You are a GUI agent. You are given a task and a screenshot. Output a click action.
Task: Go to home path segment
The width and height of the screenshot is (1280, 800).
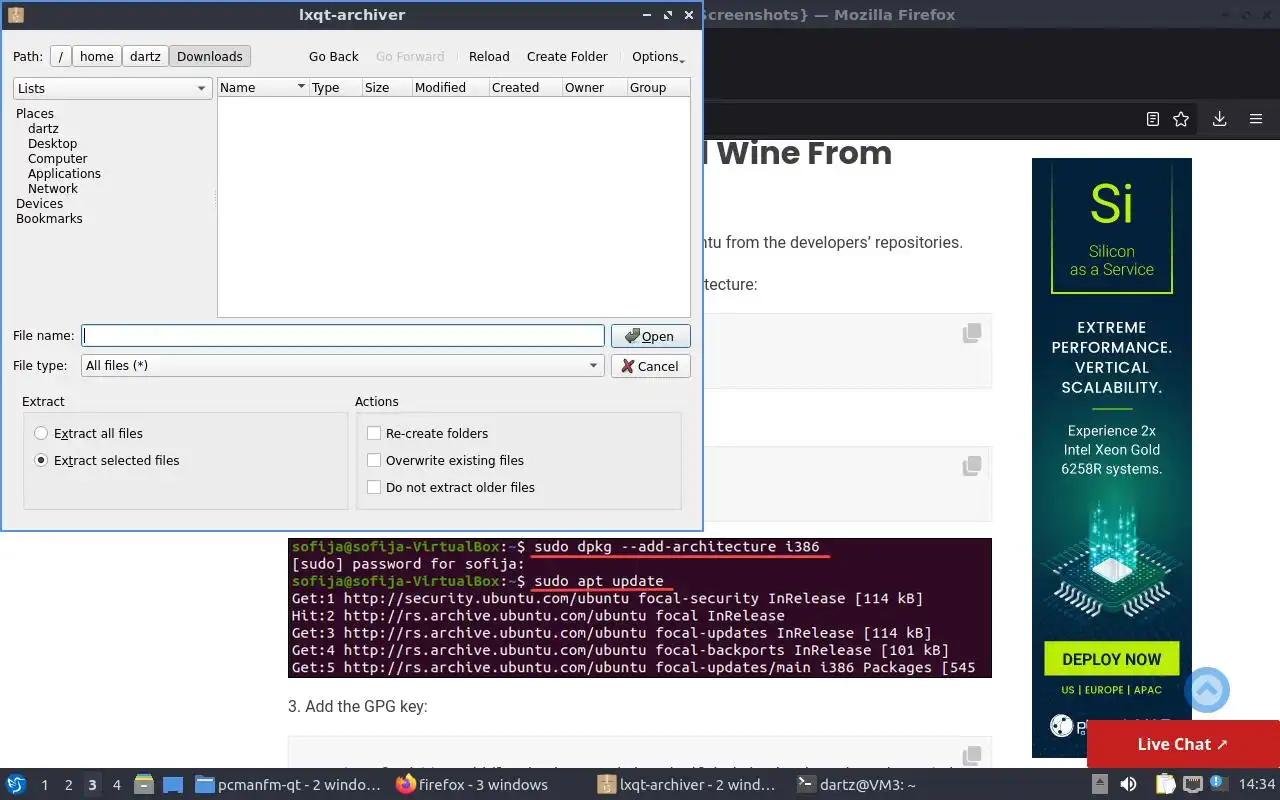coord(97,57)
